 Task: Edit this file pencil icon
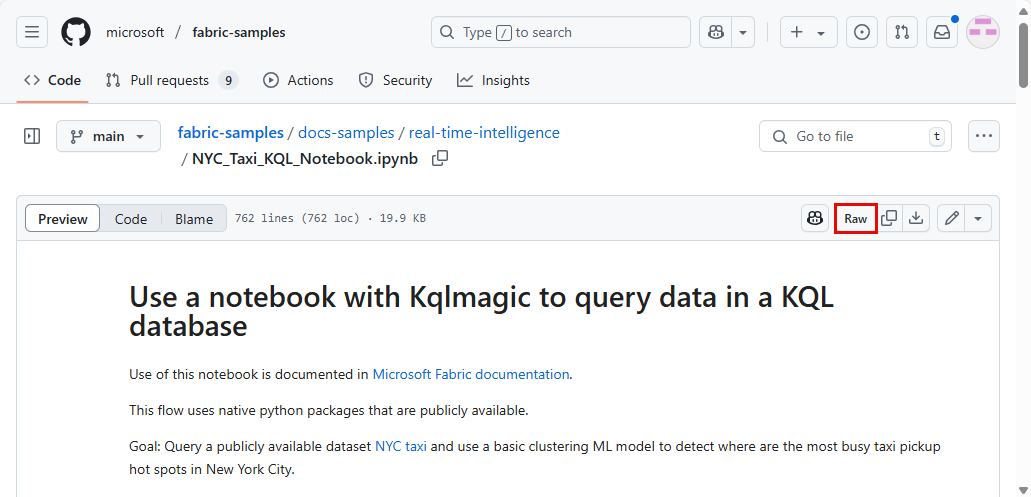click(x=951, y=218)
